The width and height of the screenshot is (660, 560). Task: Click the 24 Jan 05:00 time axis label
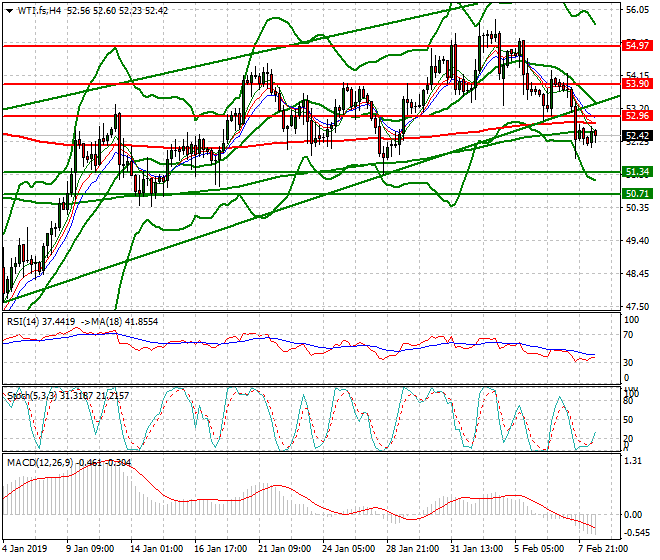point(349,549)
